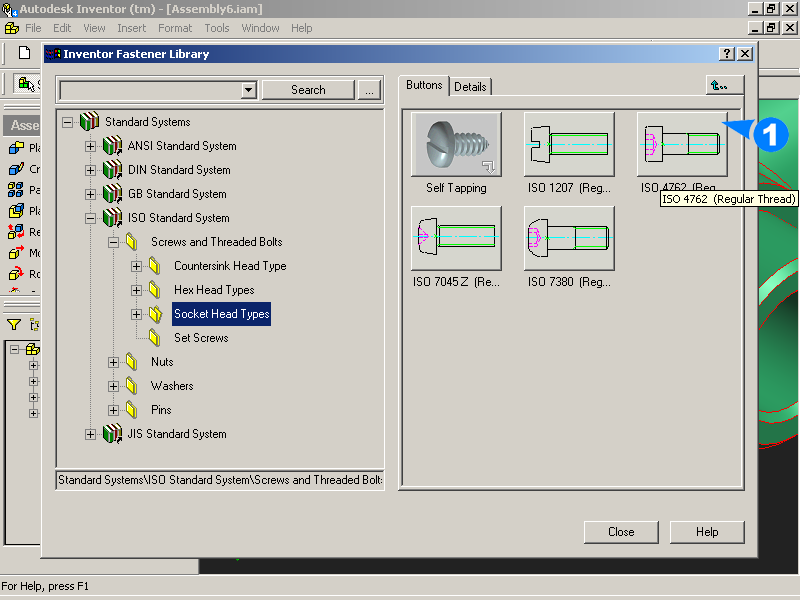Expand the Hex Head Types folder
The image size is (800, 600).
136,290
